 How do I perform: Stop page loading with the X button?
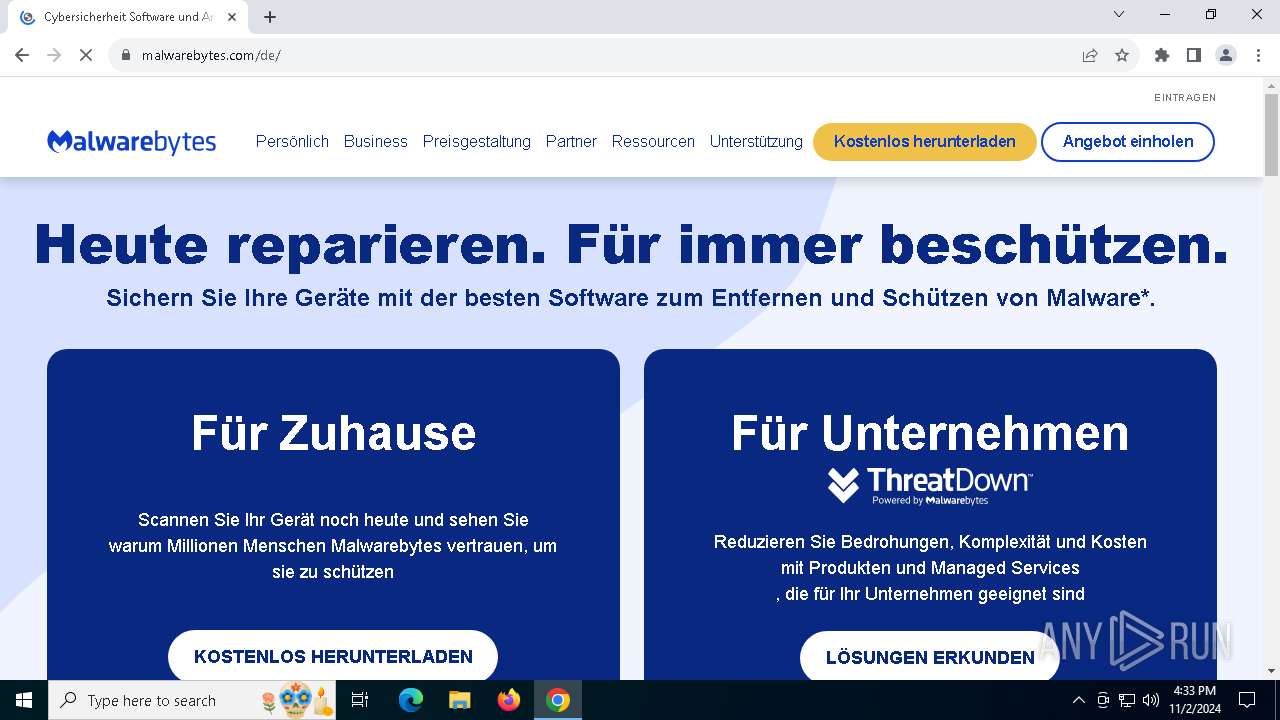[x=86, y=55]
